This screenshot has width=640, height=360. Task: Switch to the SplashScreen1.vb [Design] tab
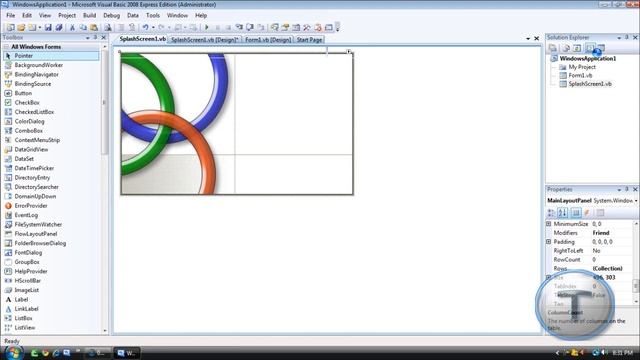pos(204,40)
